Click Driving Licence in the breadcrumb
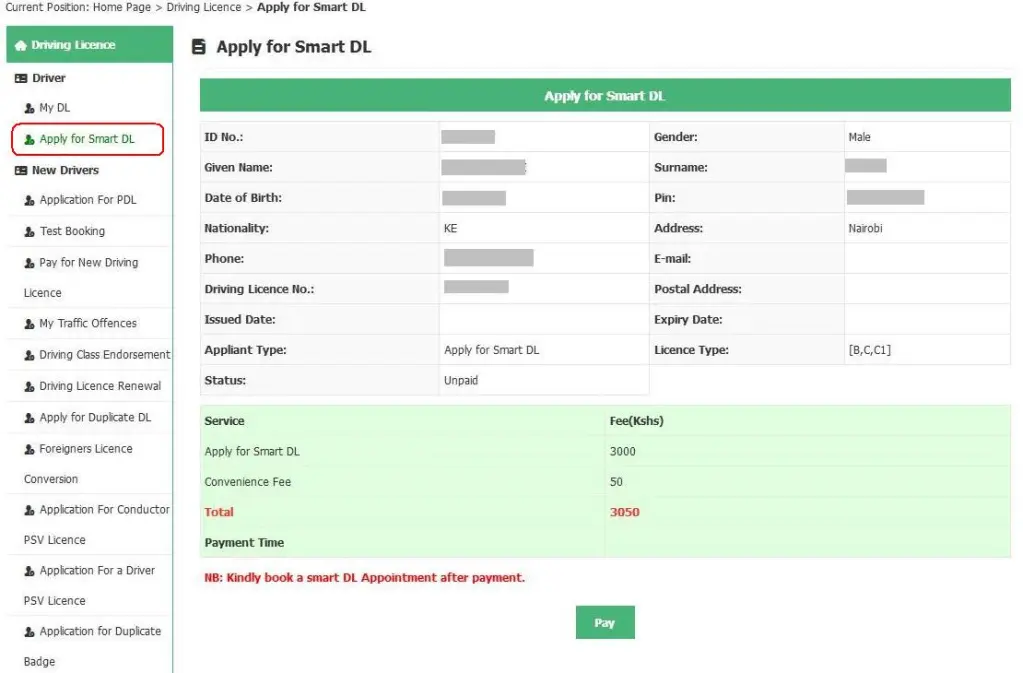Screen dimensions: 1023x673 (204, 7)
